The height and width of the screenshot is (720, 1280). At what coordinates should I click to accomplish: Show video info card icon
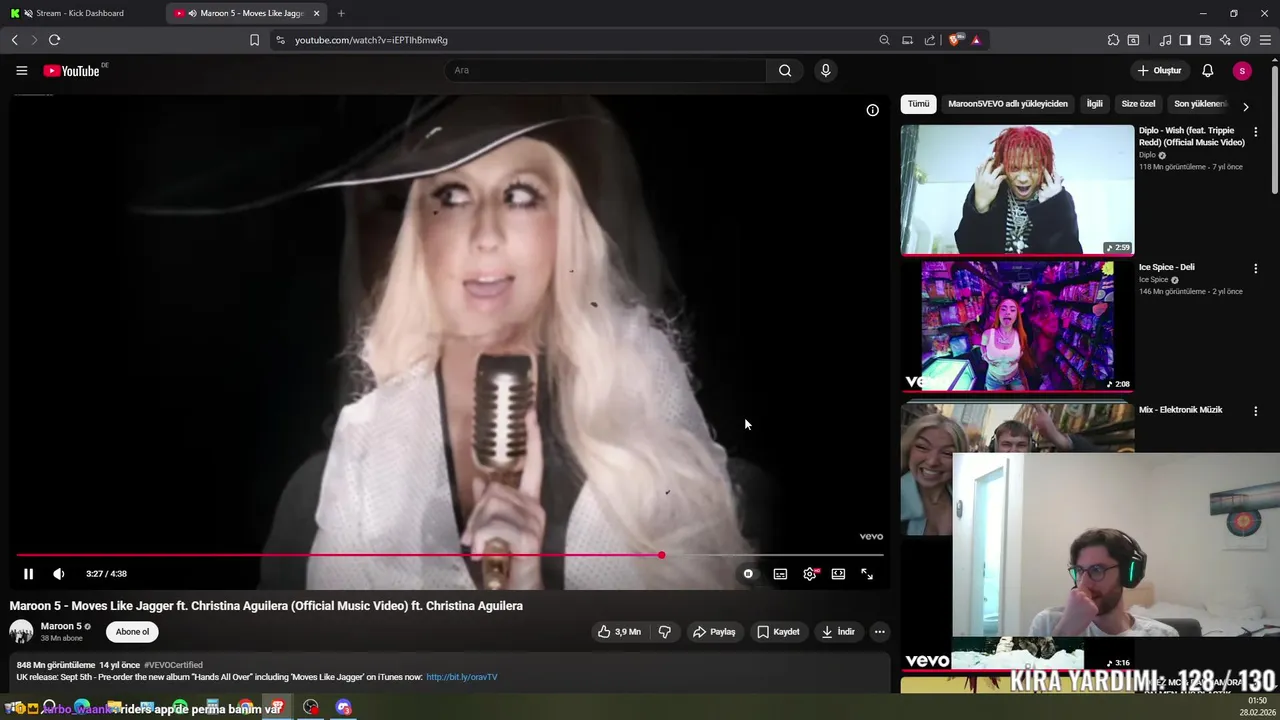(x=872, y=110)
